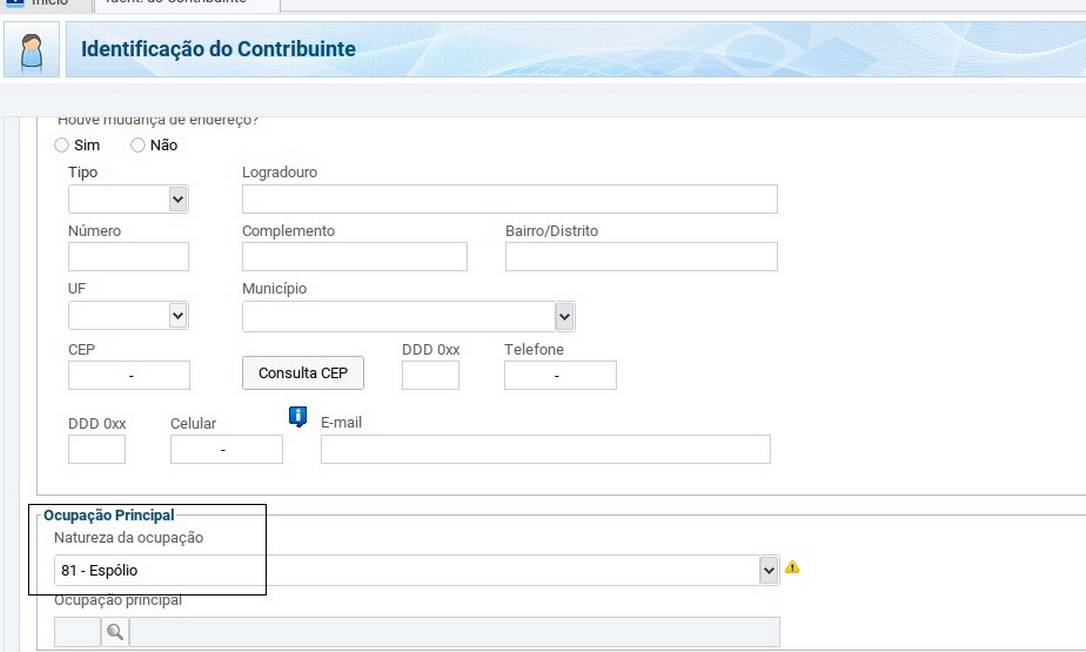
Task: Click into the Logradouro text field
Action: click(509, 200)
